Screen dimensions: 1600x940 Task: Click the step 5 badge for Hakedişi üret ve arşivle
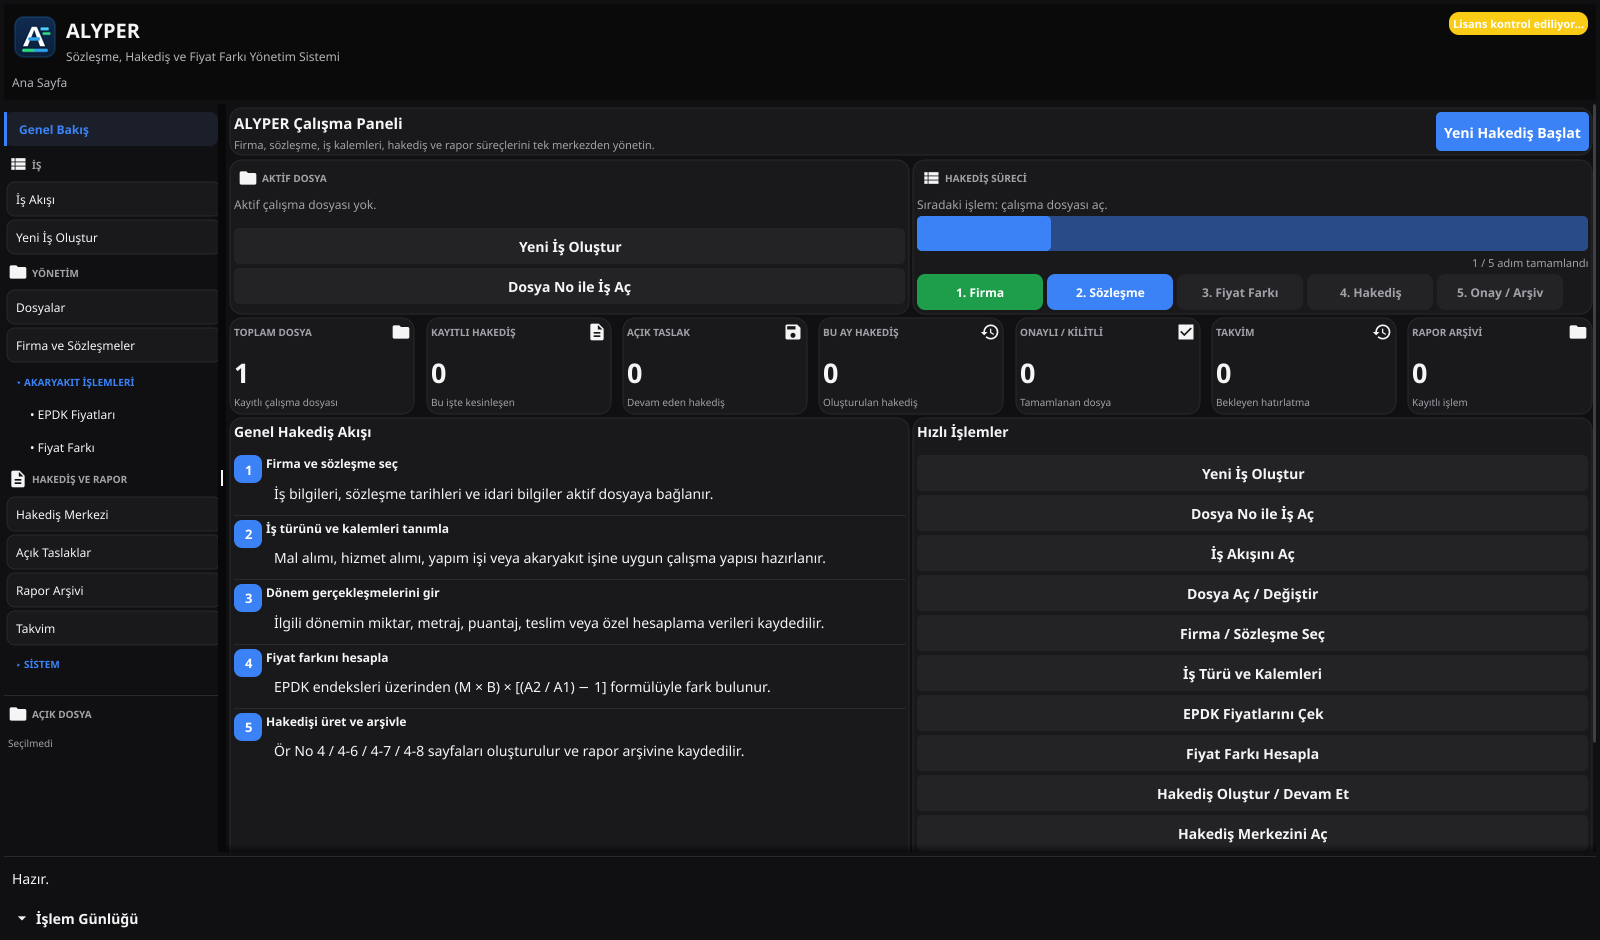point(248,727)
